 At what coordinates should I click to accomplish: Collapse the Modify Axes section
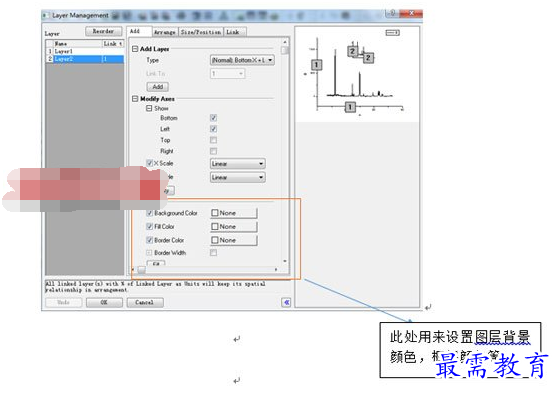pyautogui.click(x=135, y=99)
